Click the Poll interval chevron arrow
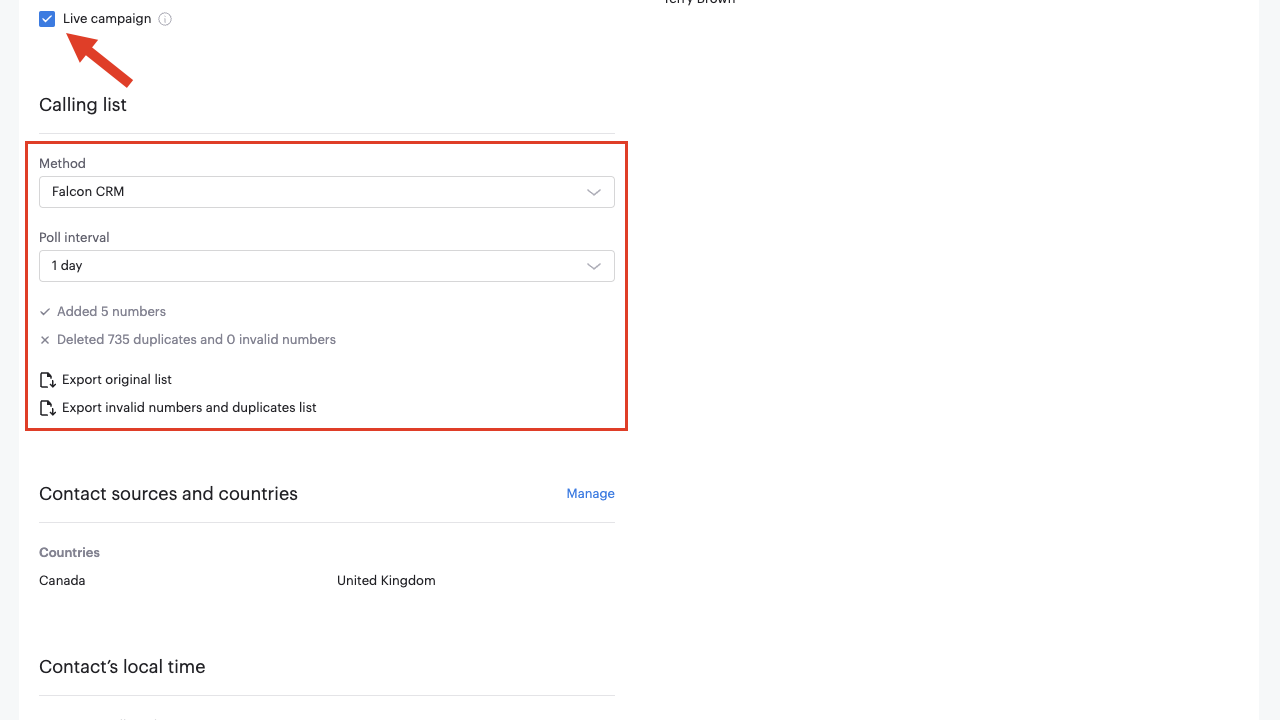This screenshot has width=1280, height=720. tap(594, 266)
